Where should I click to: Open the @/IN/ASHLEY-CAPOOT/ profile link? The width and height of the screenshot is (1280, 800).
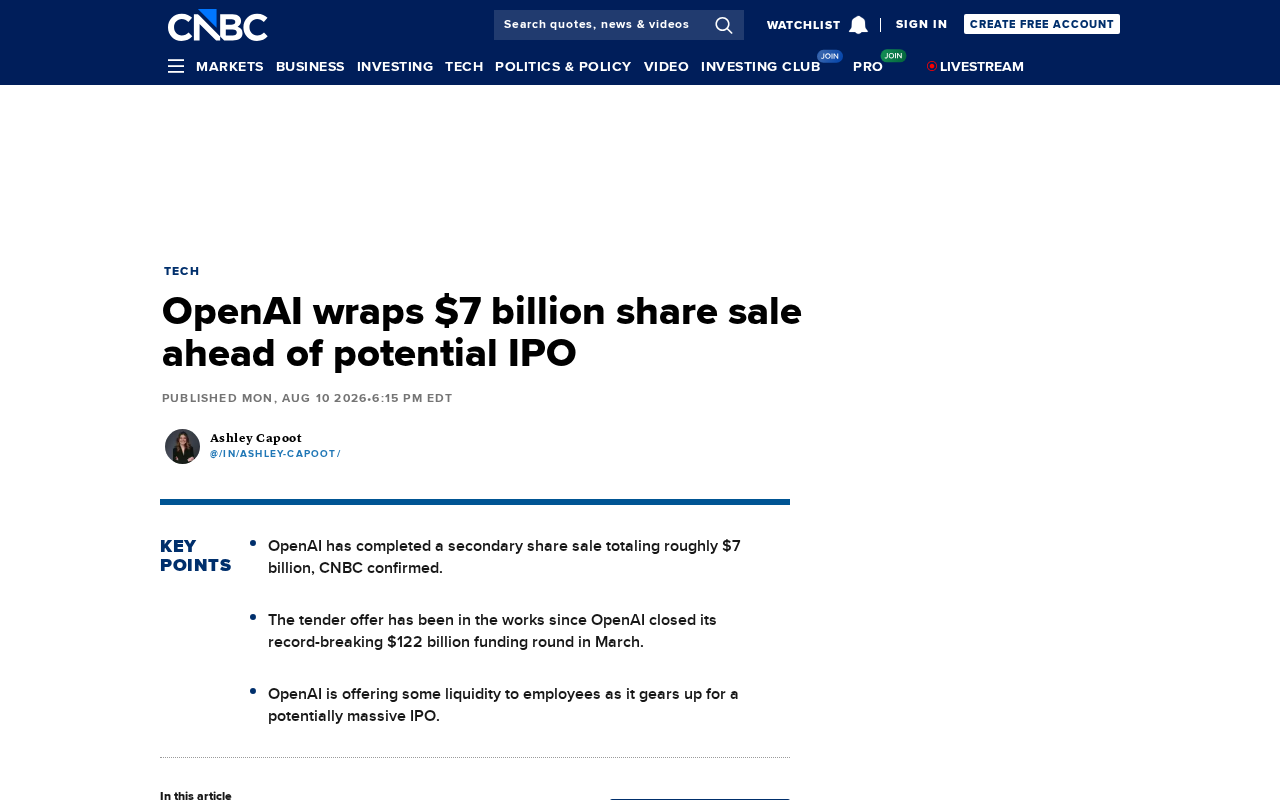275,454
